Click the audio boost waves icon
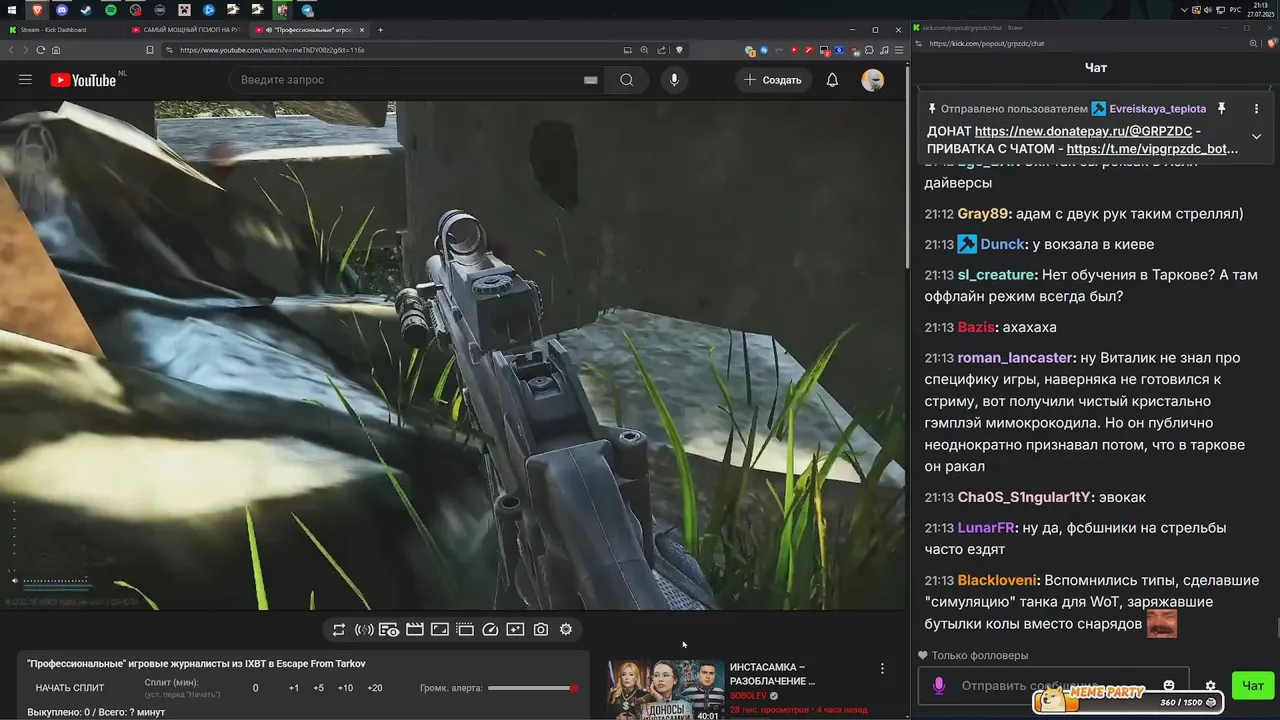Screen dimensions: 1280x720 point(364,629)
